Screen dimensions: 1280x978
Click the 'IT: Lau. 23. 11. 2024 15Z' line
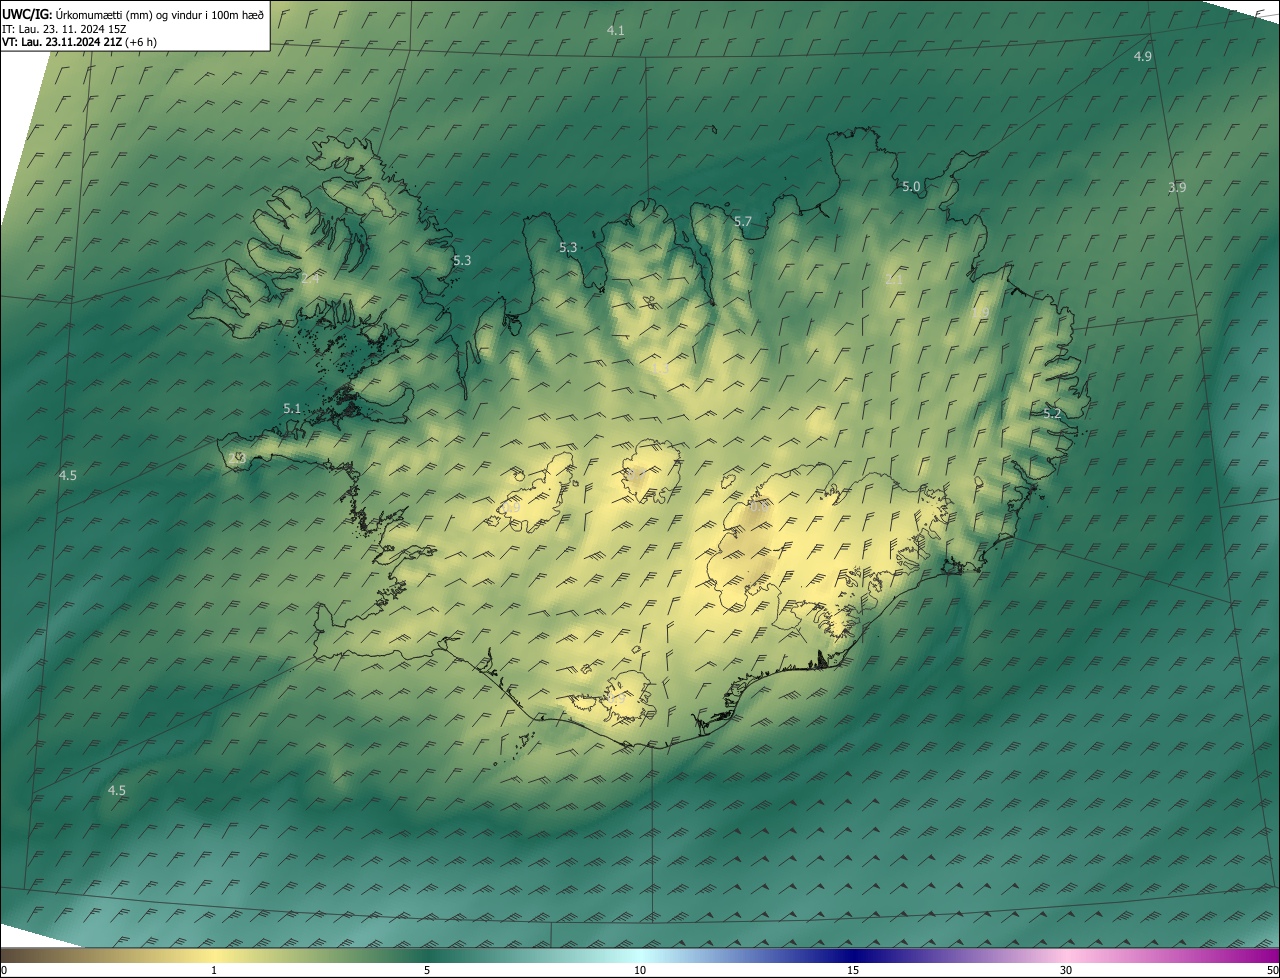[x=64, y=28]
